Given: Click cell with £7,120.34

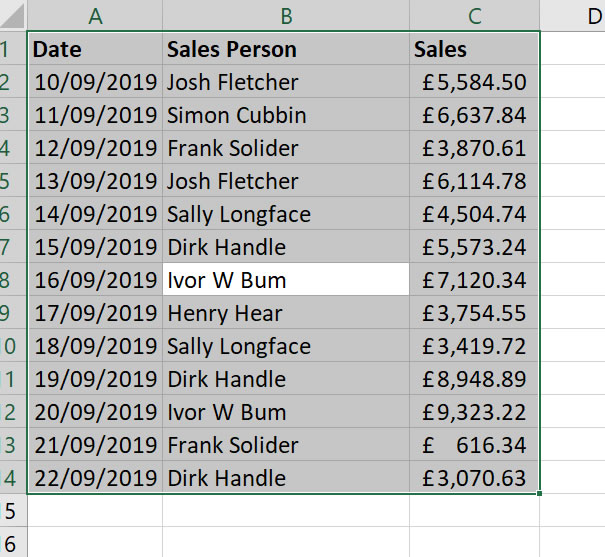Looking at the screenshot, I should tap(474, 280).
